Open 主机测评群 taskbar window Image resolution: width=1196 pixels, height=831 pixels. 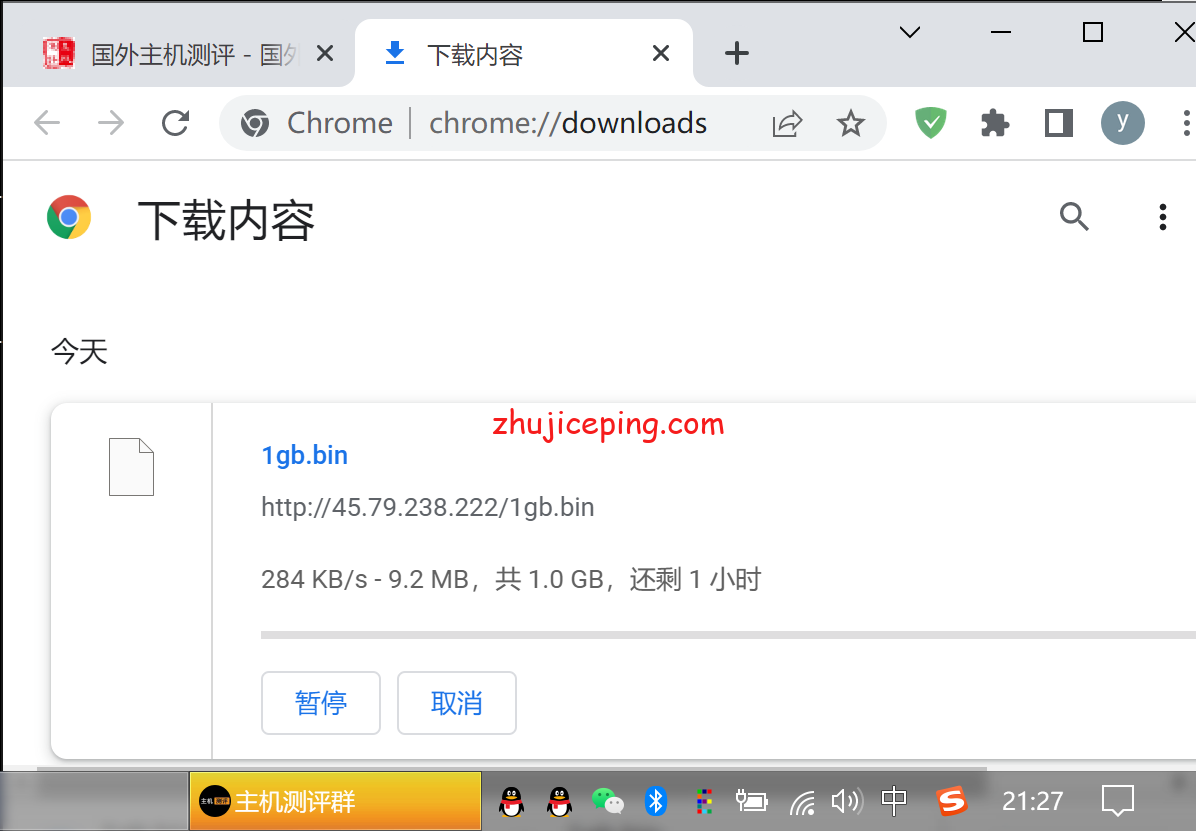pyautogui.click(x=336, y=801)
